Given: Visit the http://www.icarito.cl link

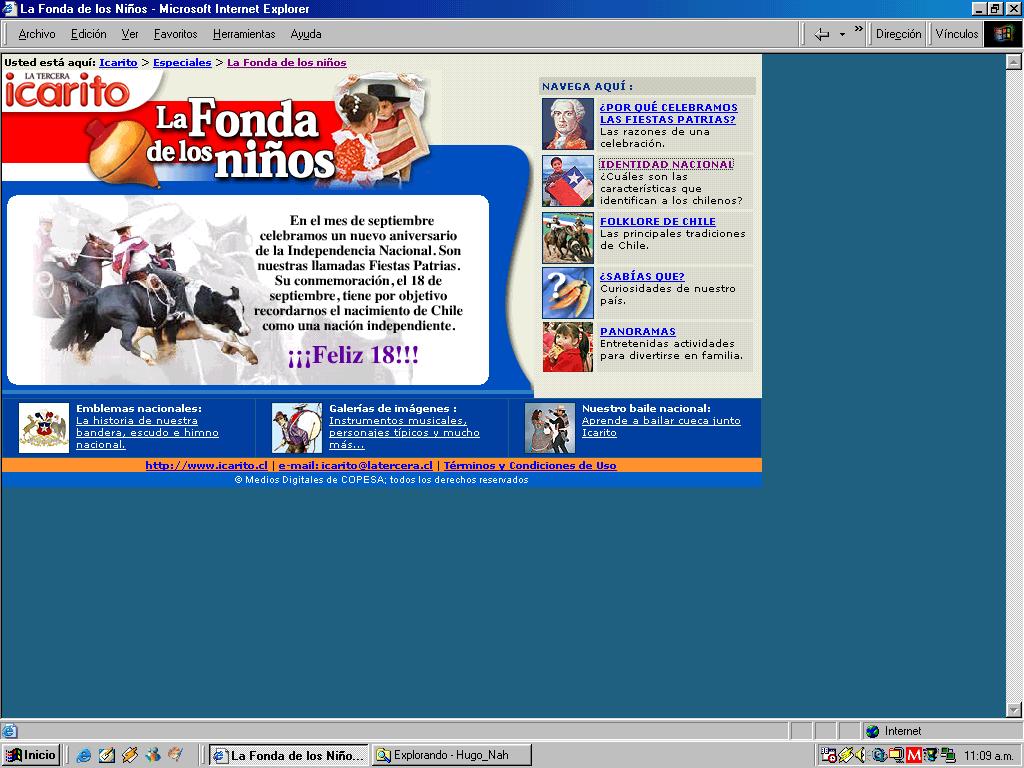Looking at the screenshot, I should pos(206,466).
